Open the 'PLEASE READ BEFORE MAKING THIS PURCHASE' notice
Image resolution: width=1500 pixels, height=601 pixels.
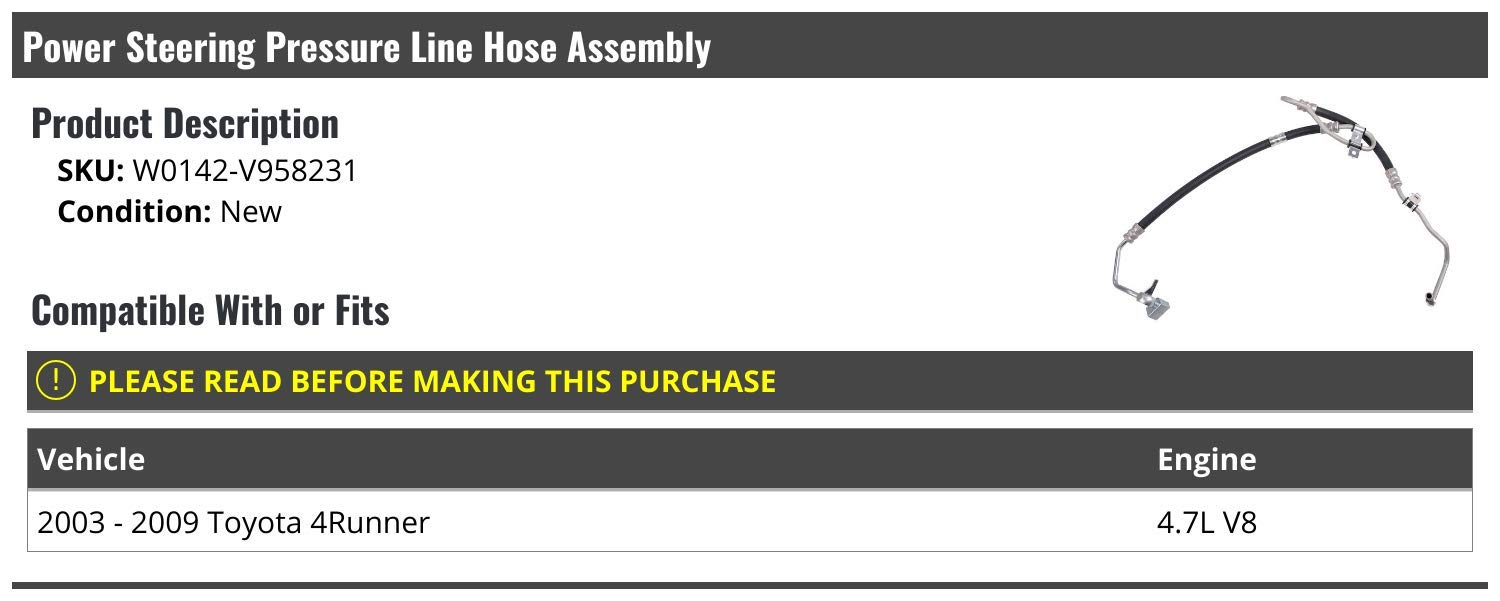(432, 381)
